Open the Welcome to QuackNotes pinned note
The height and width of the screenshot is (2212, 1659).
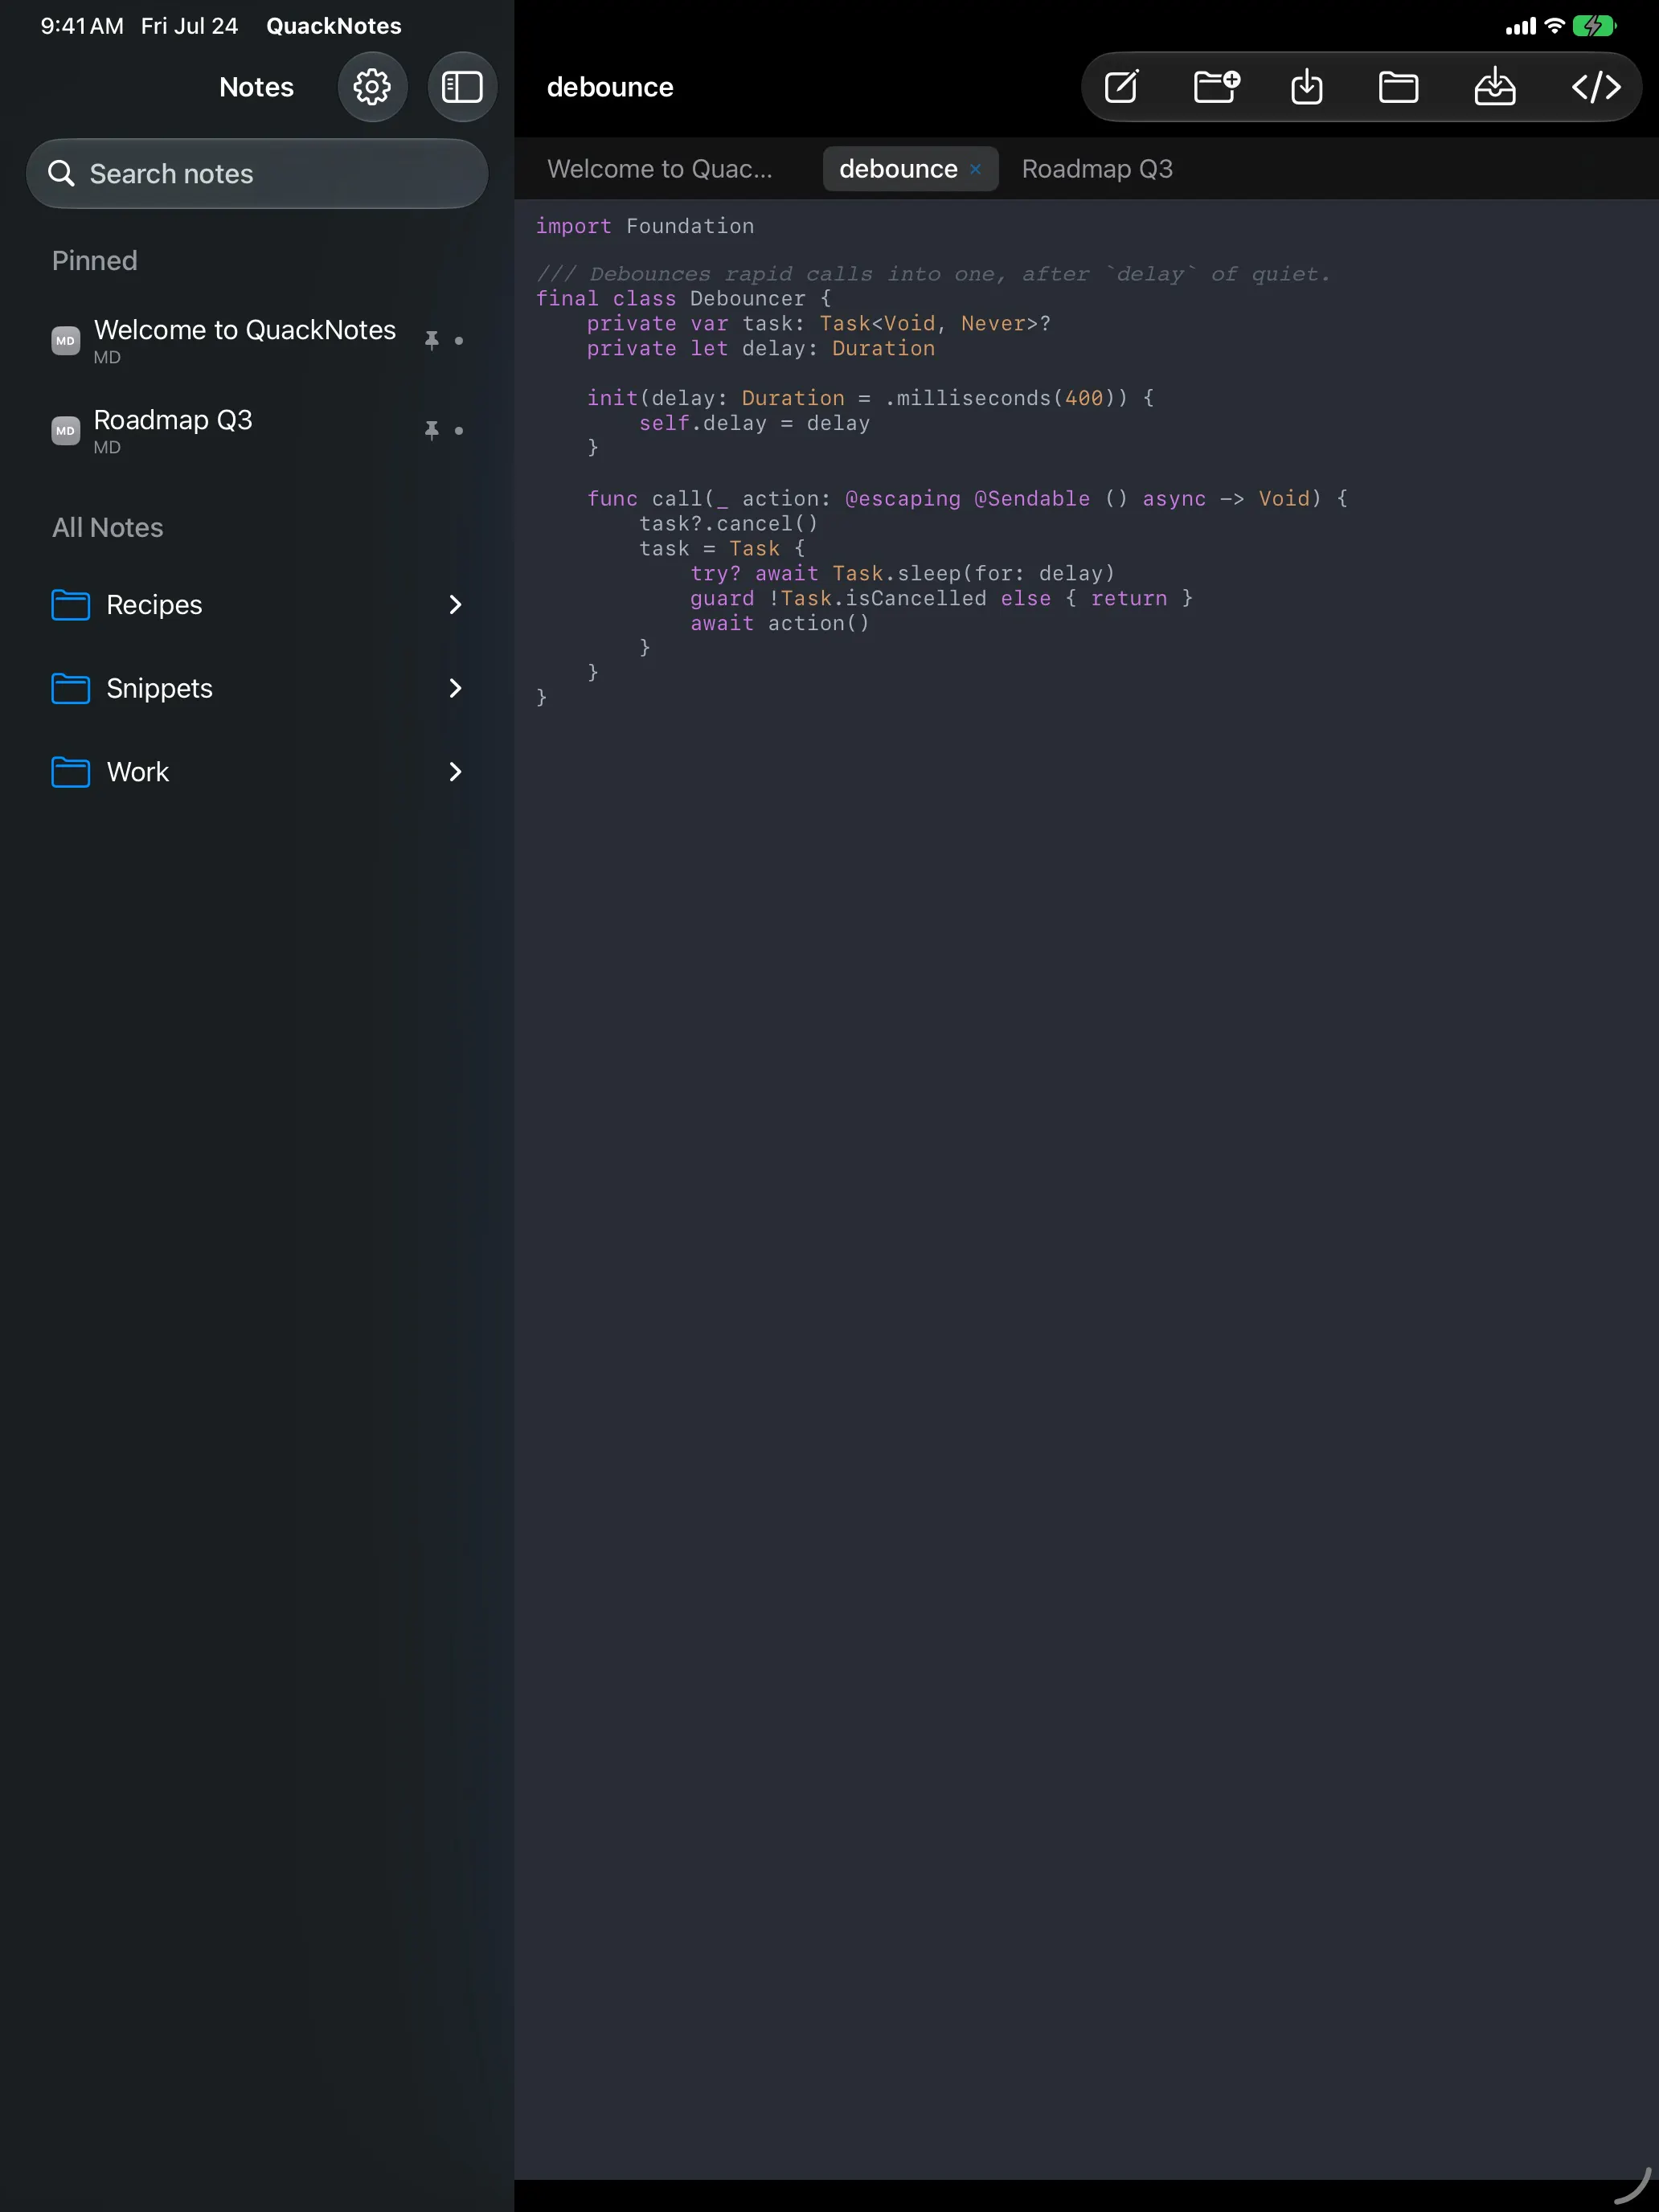pos(257,340)
